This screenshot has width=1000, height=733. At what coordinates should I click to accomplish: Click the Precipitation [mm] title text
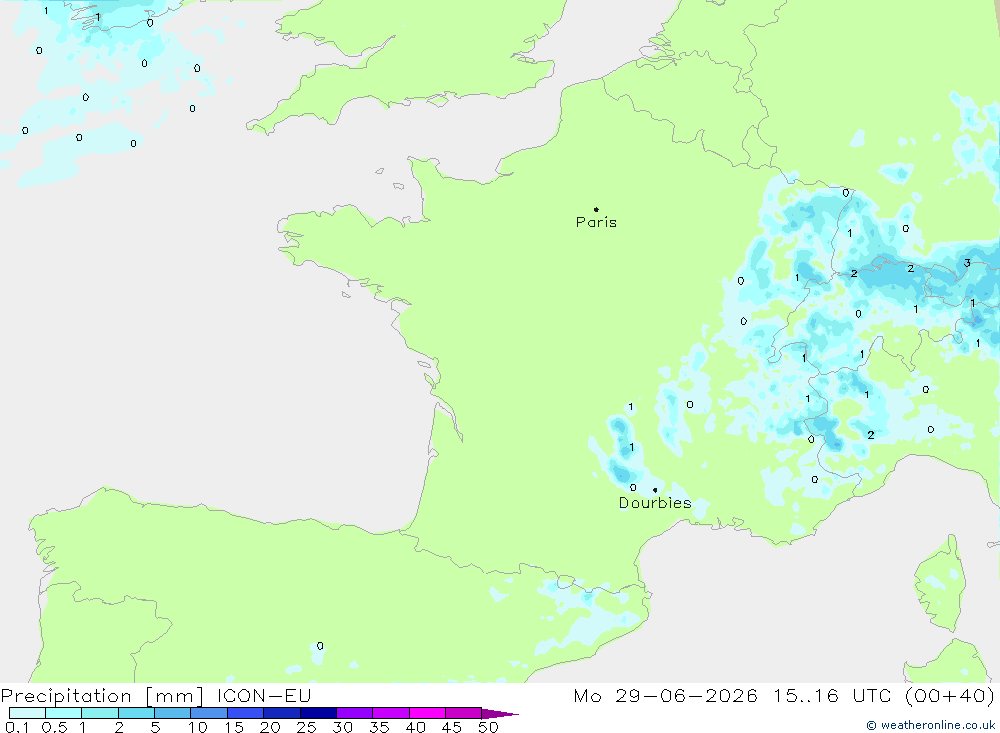pos(102,695)
